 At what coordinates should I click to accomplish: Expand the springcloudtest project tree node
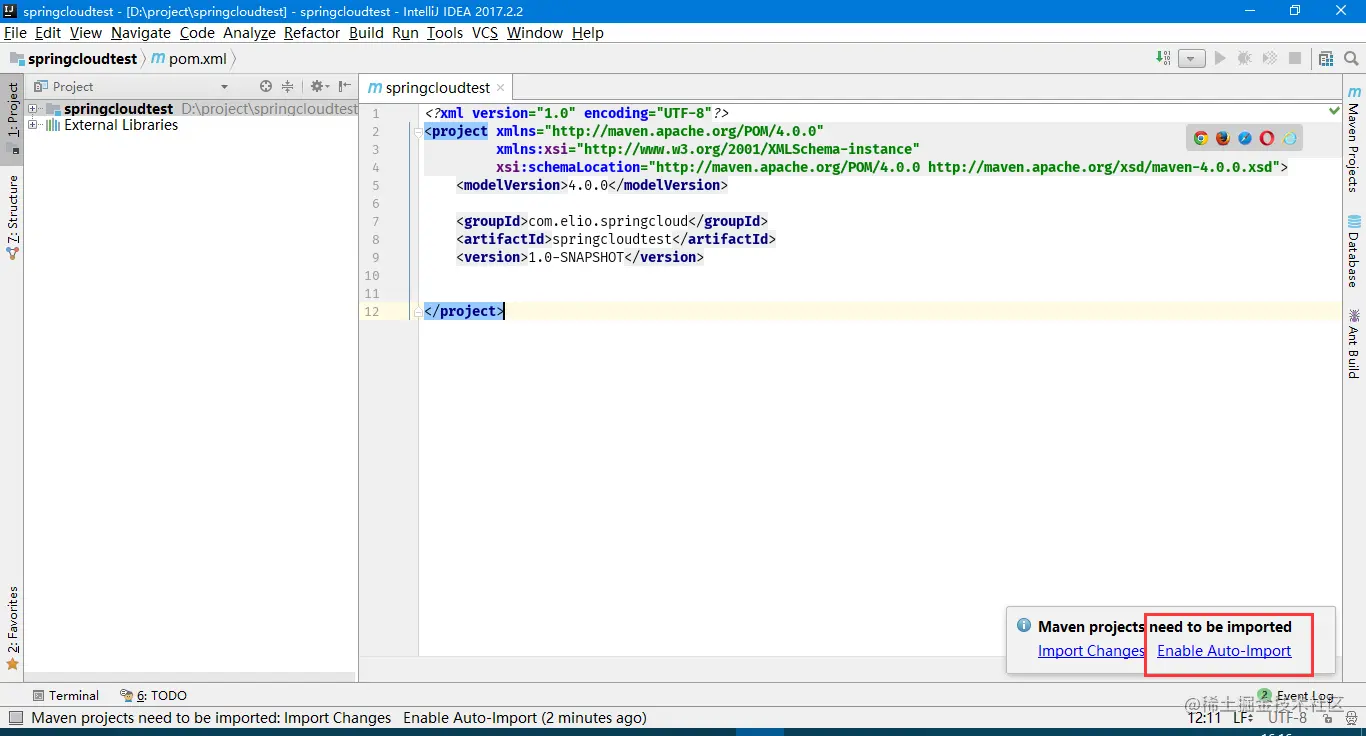(x=33, y=109)
